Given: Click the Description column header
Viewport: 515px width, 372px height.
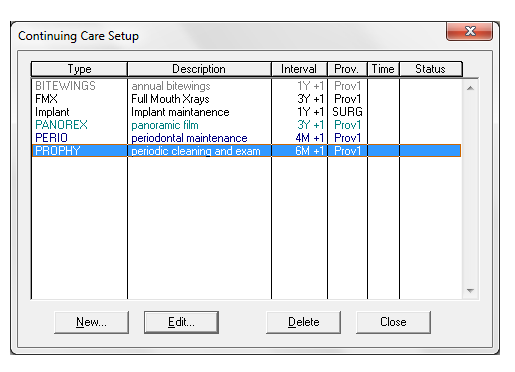Looking at the screenshot, I should tap(199, 69).
